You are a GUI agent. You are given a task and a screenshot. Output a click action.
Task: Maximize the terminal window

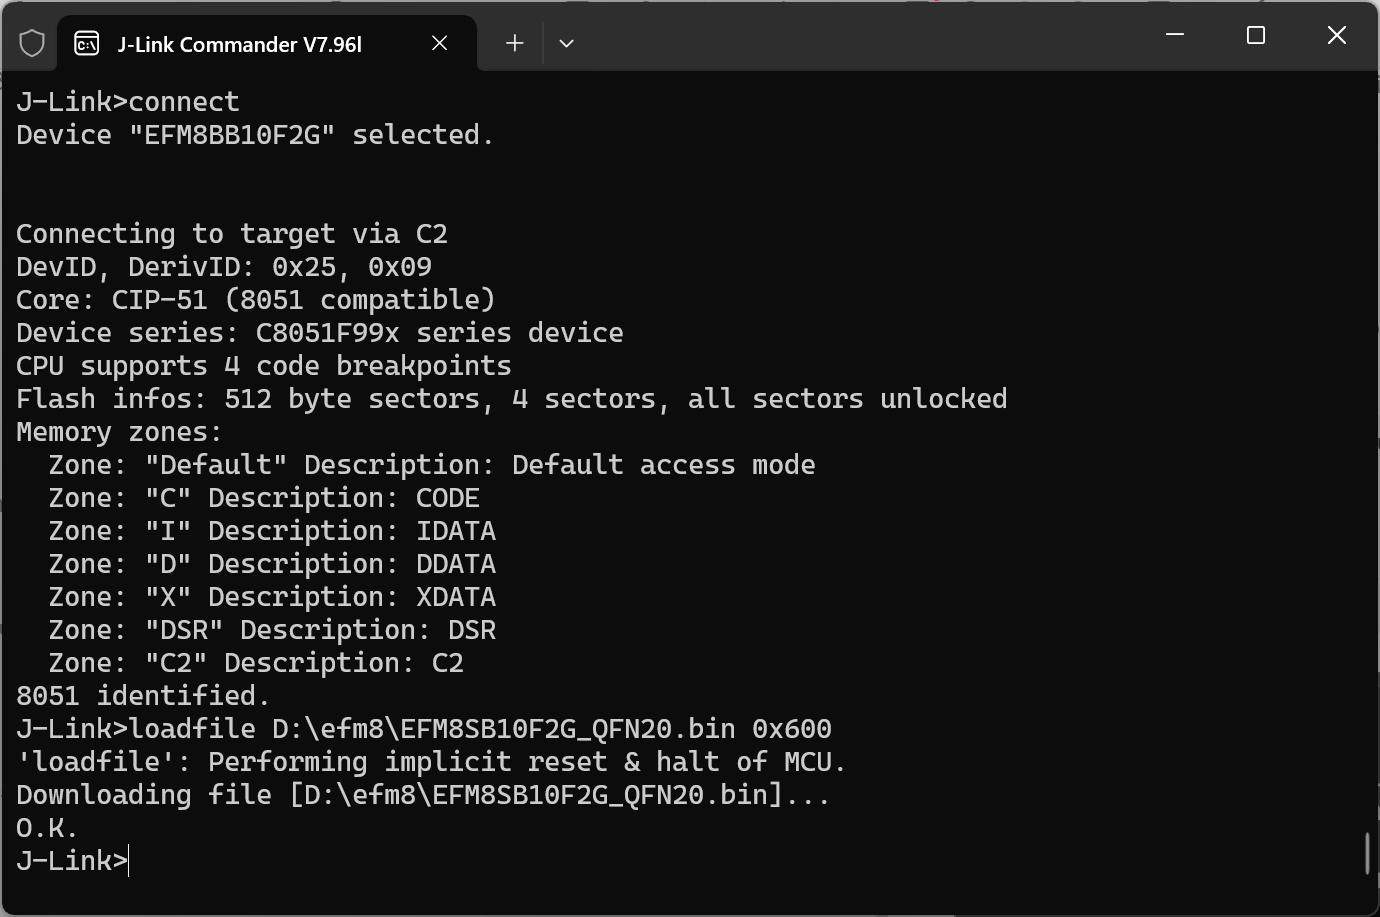tap(1256, 35)
